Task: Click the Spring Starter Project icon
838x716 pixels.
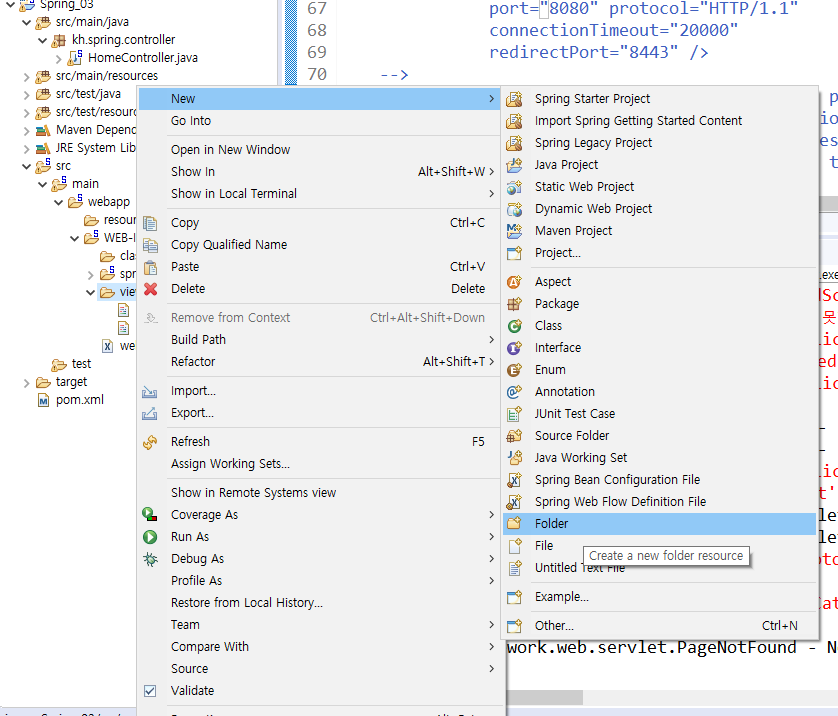Action: coord(514,99)
